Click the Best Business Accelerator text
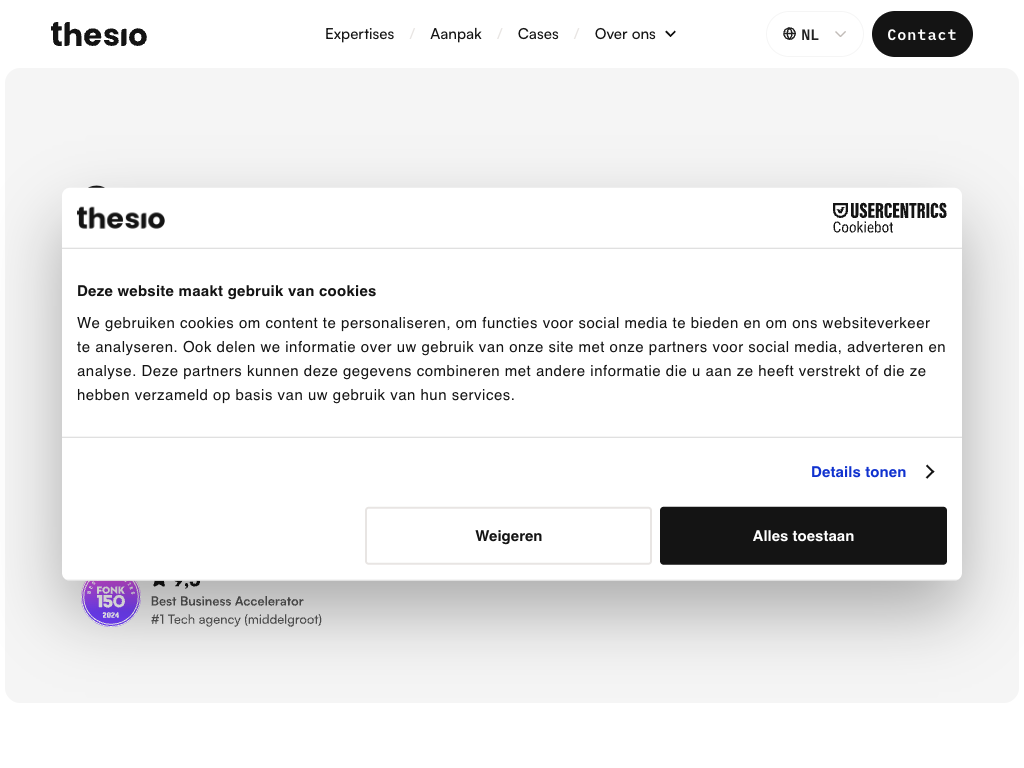1024x768 pixels. pyautogui.click(x=227, y=601)
